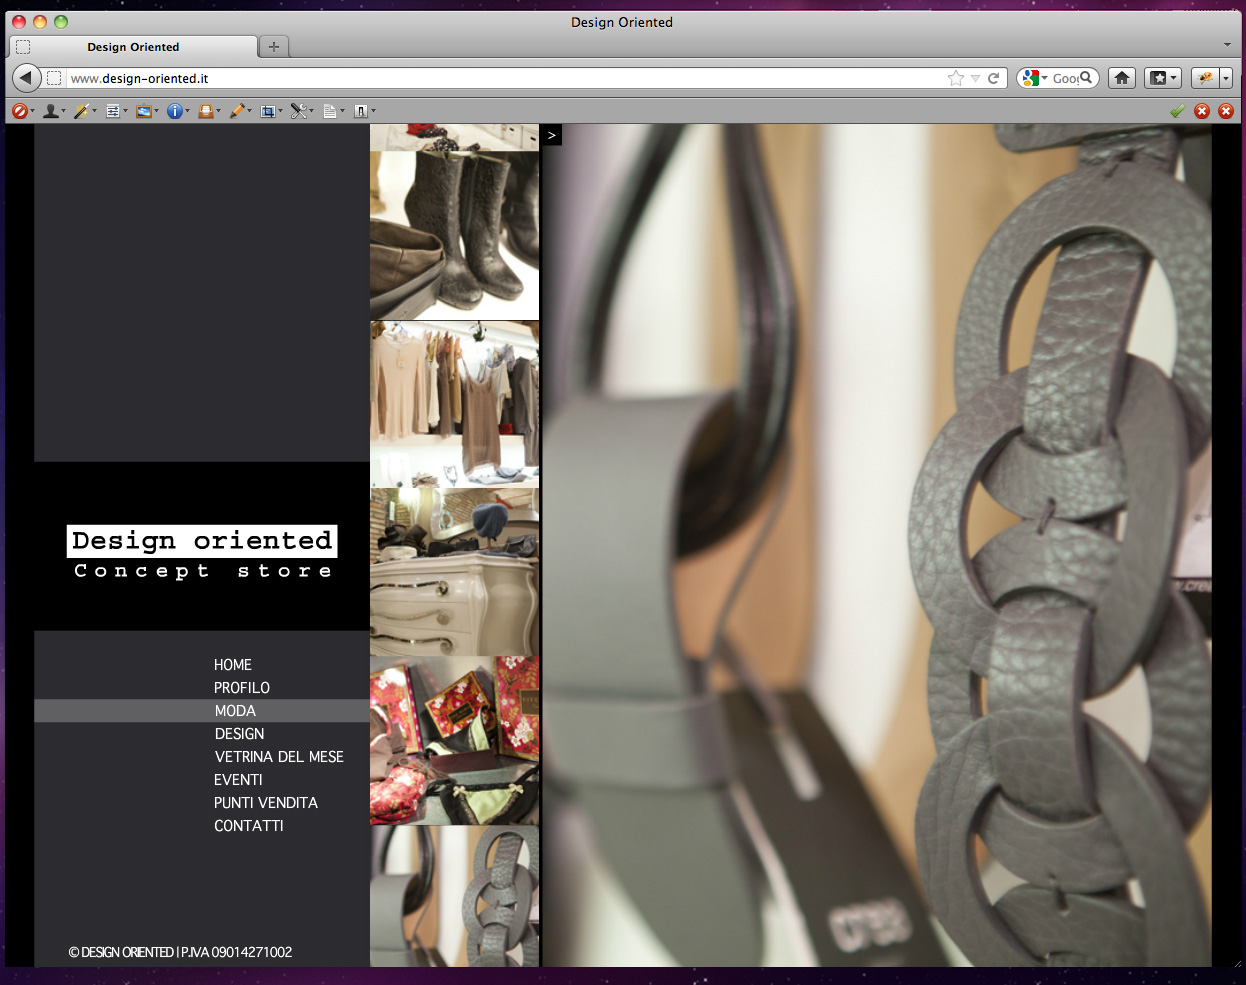View the leather chain belt thumbnail

(x=454, y=896)
